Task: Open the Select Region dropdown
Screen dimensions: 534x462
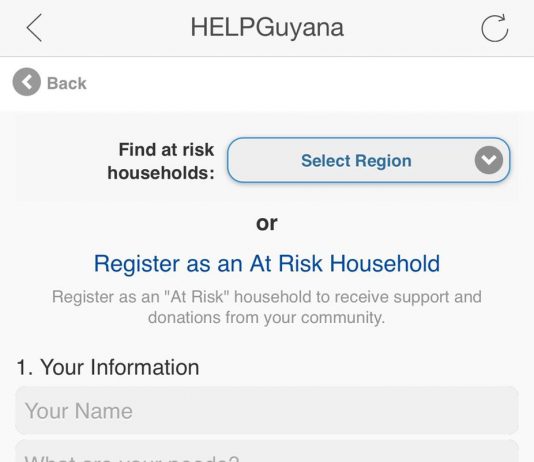Action: (x=369, y=160)
